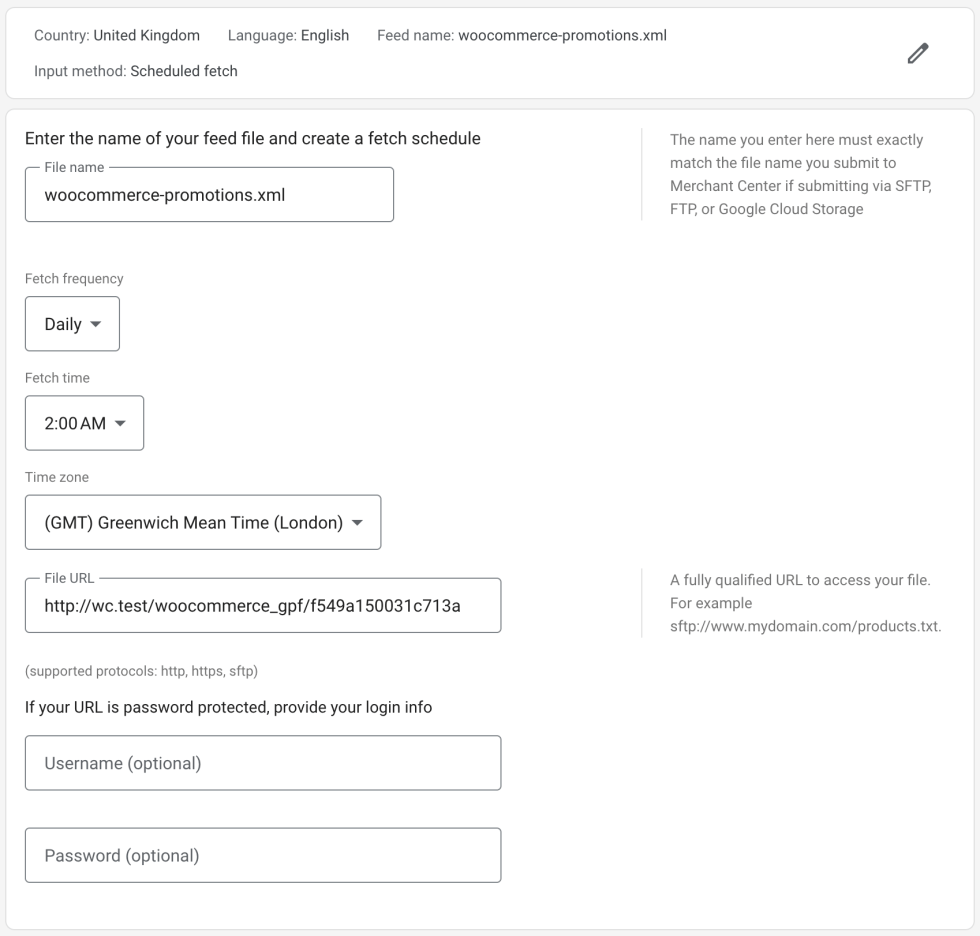The width and height of the screenshot is (980, 936).
Task: Expand the Greenwich Mean Time zone dropdown
Action: coord(203,522)
